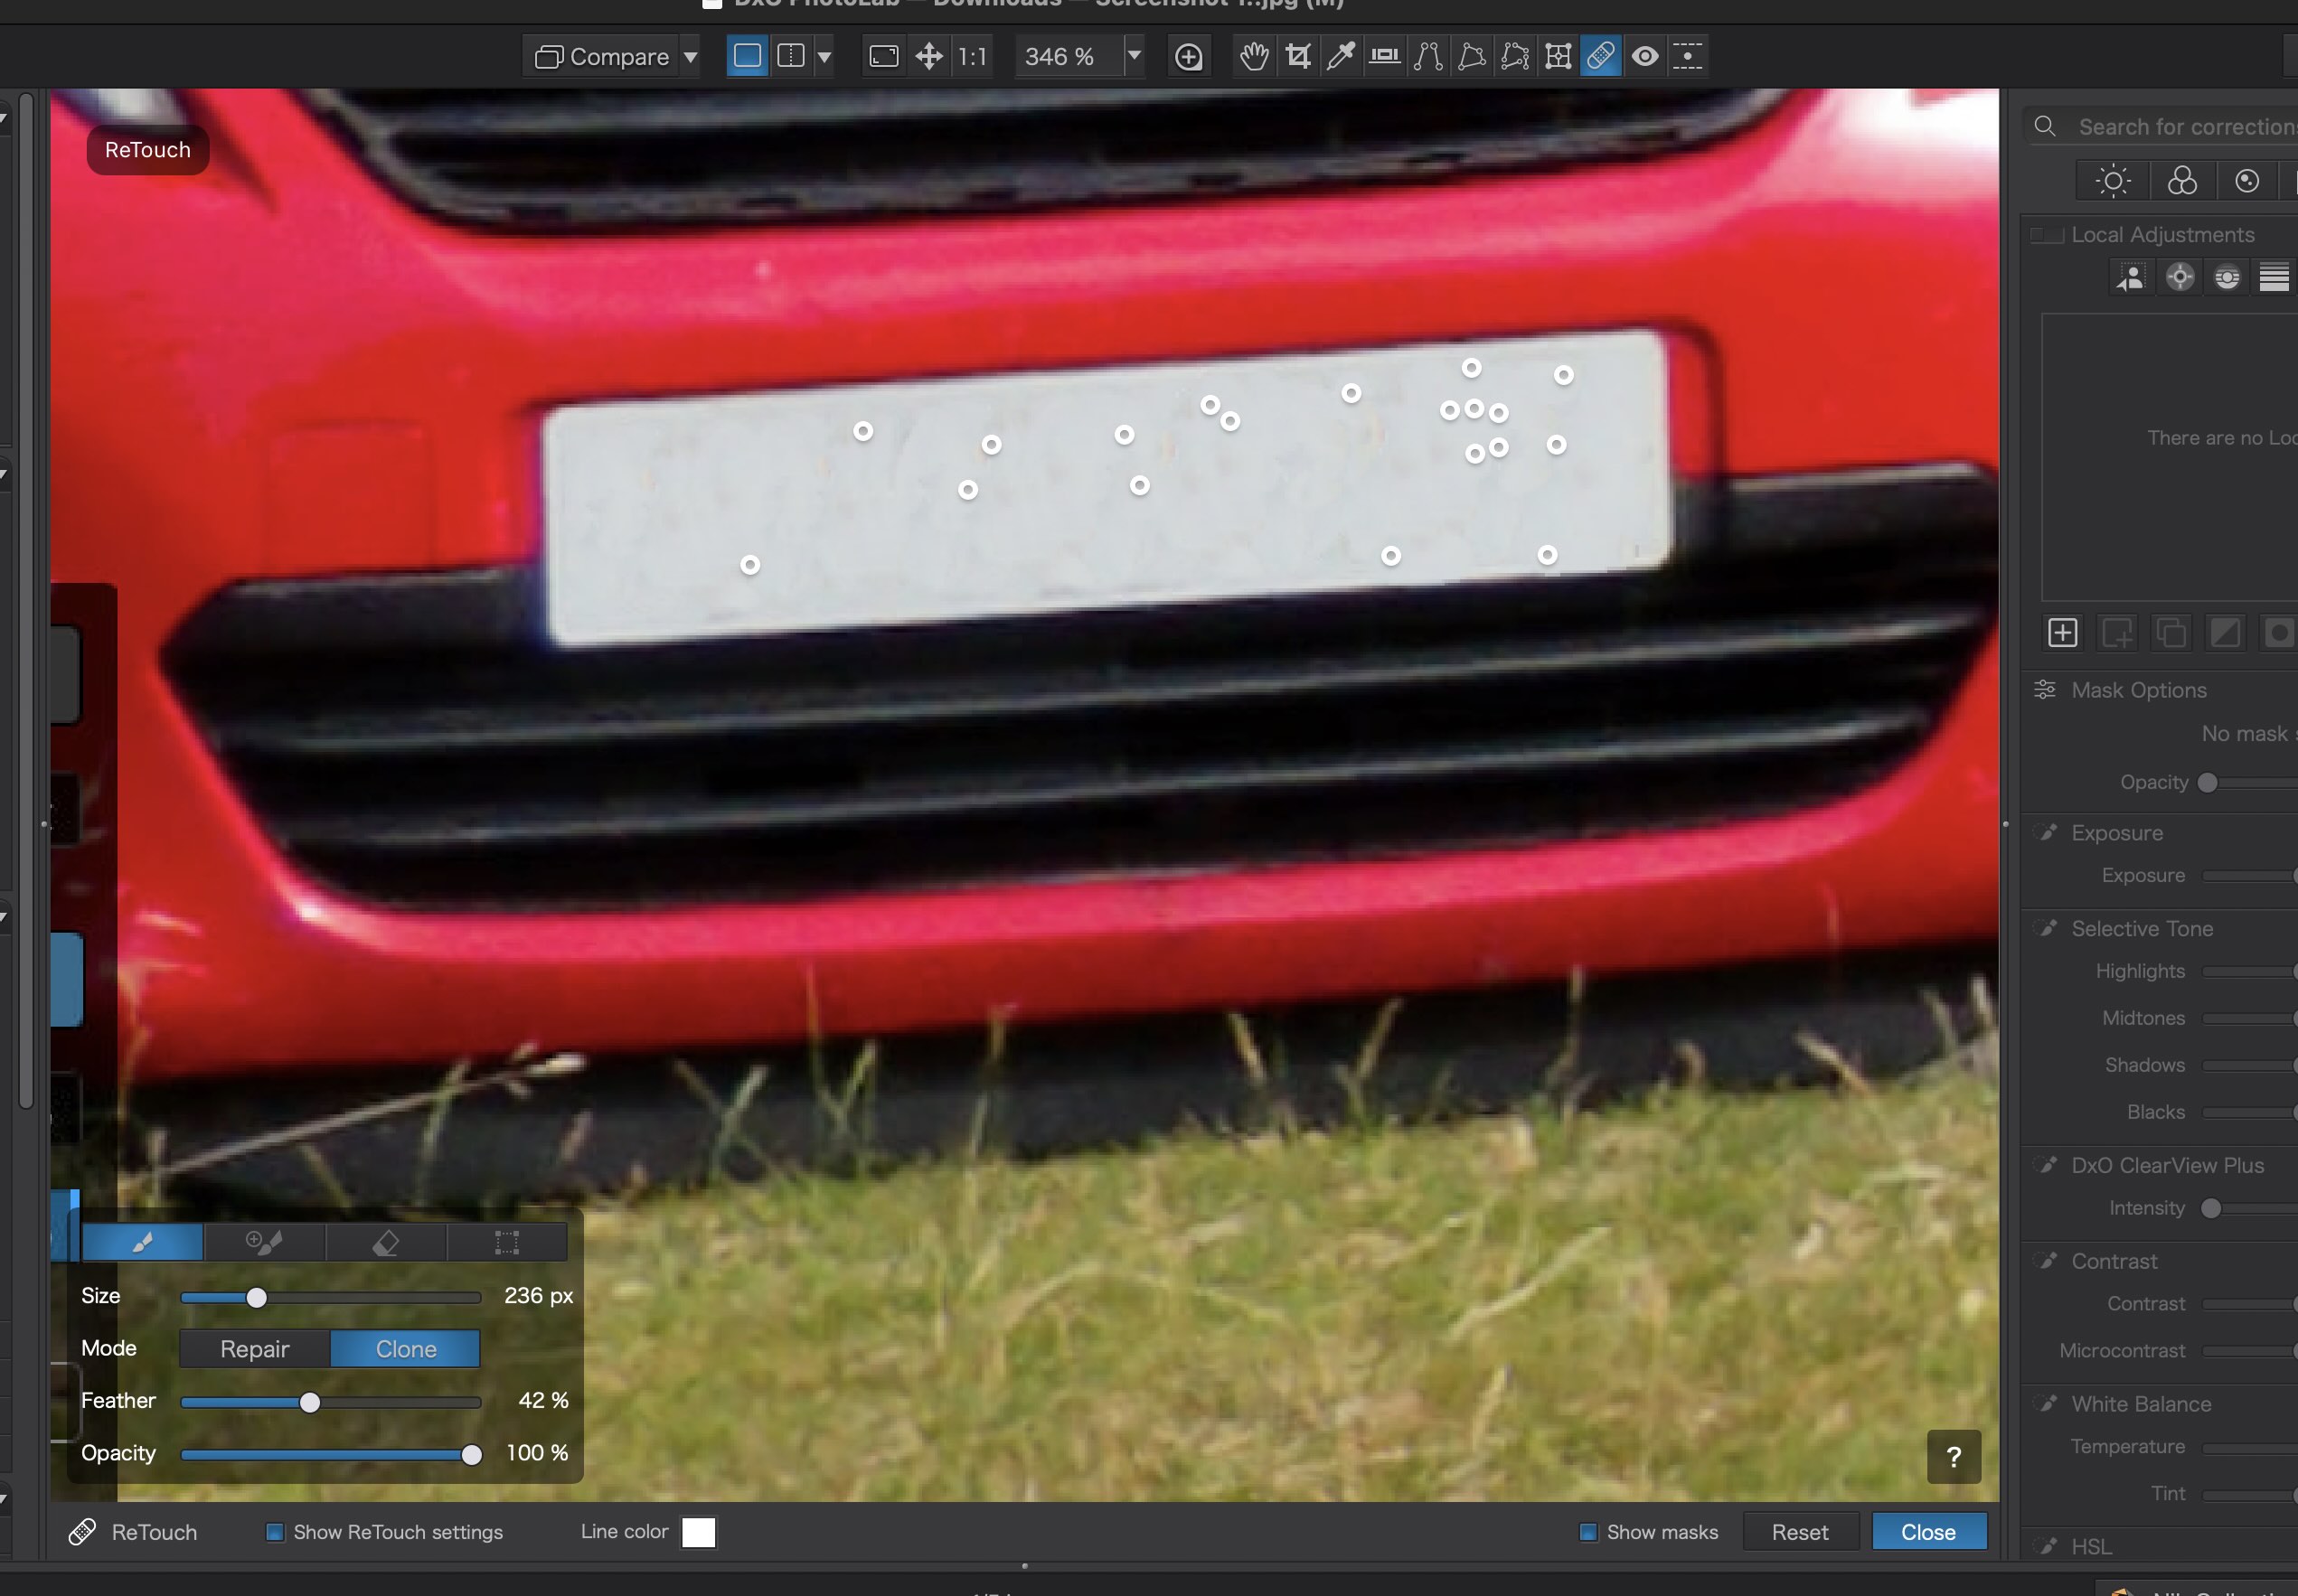Open the Color corrections tab icon
2298x1596 pixels.
click(x=2182, y=181)
